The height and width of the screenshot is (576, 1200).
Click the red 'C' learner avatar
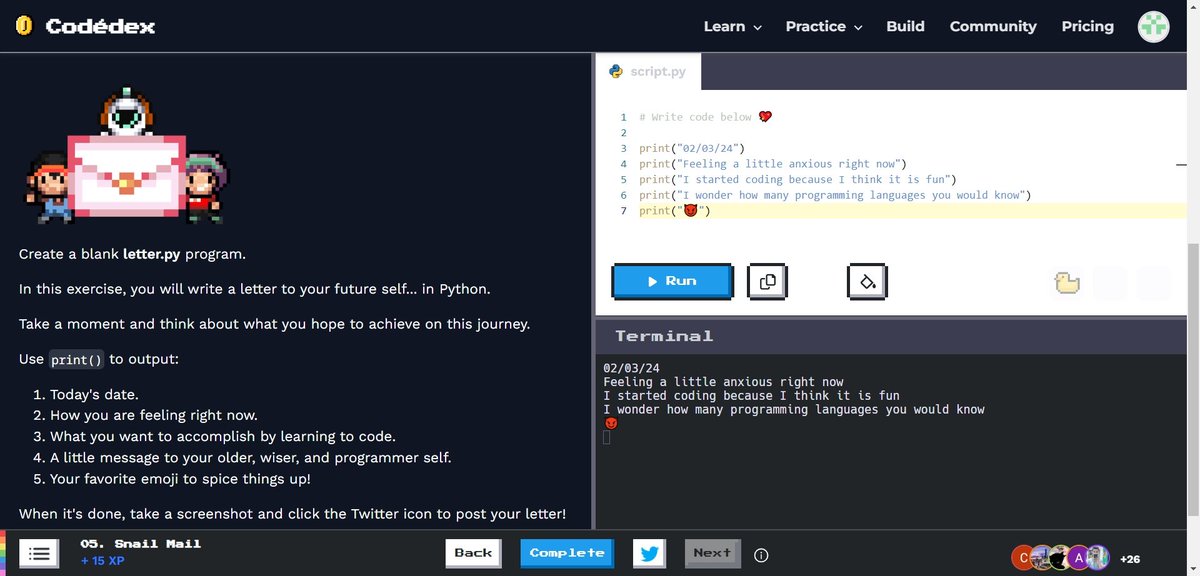click(1022, 557)
